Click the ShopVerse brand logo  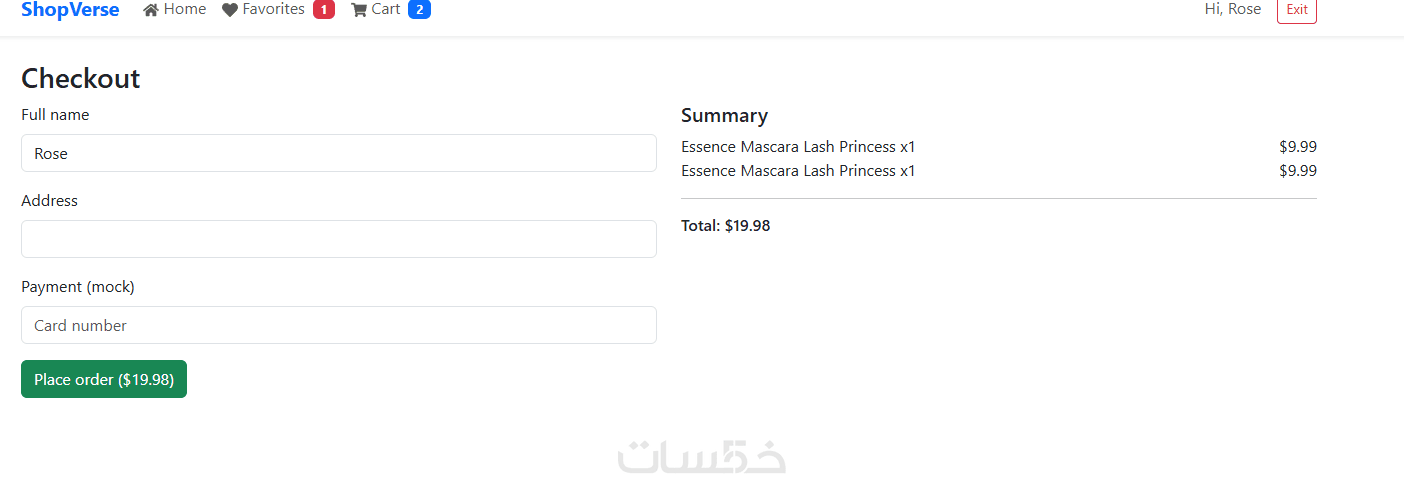pos(70,10)
